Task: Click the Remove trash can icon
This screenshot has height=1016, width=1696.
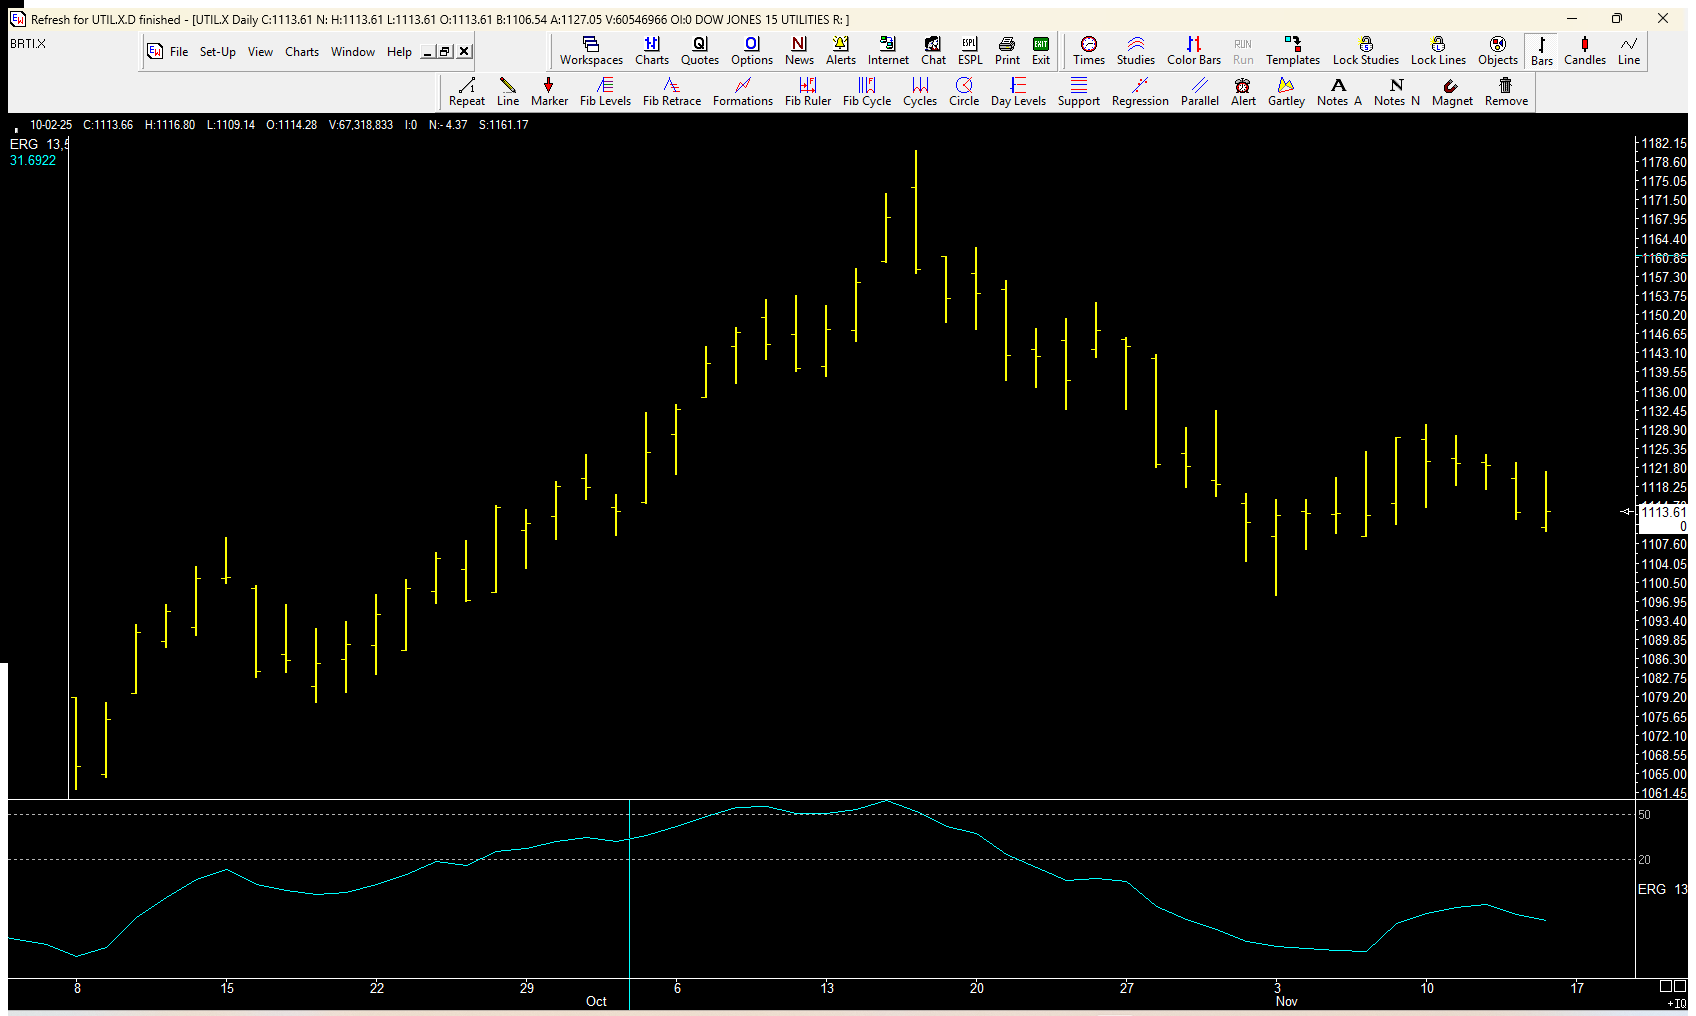Action: pyautogui.click(x=1505, y=92)
